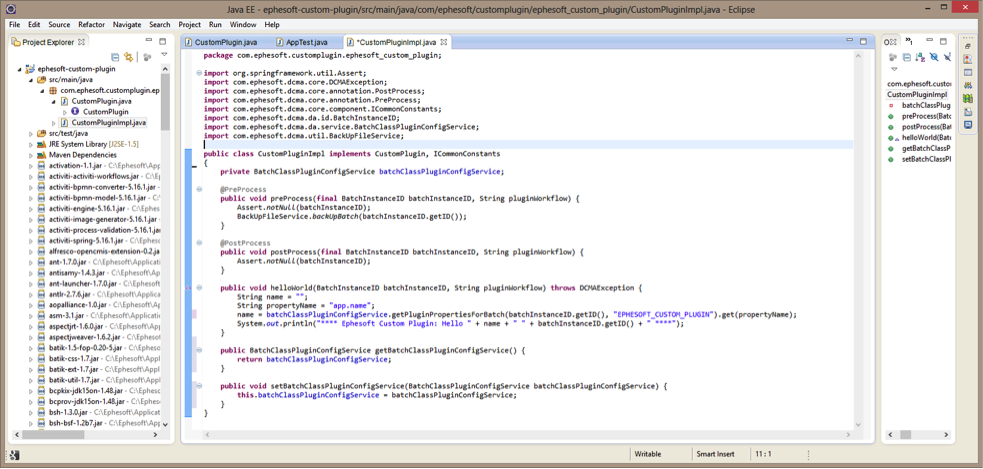Toggle folding of getBatchClassPluginConfigService method
Image resolution: width=983 pixels, height=469 pixels.
point(199,350)
